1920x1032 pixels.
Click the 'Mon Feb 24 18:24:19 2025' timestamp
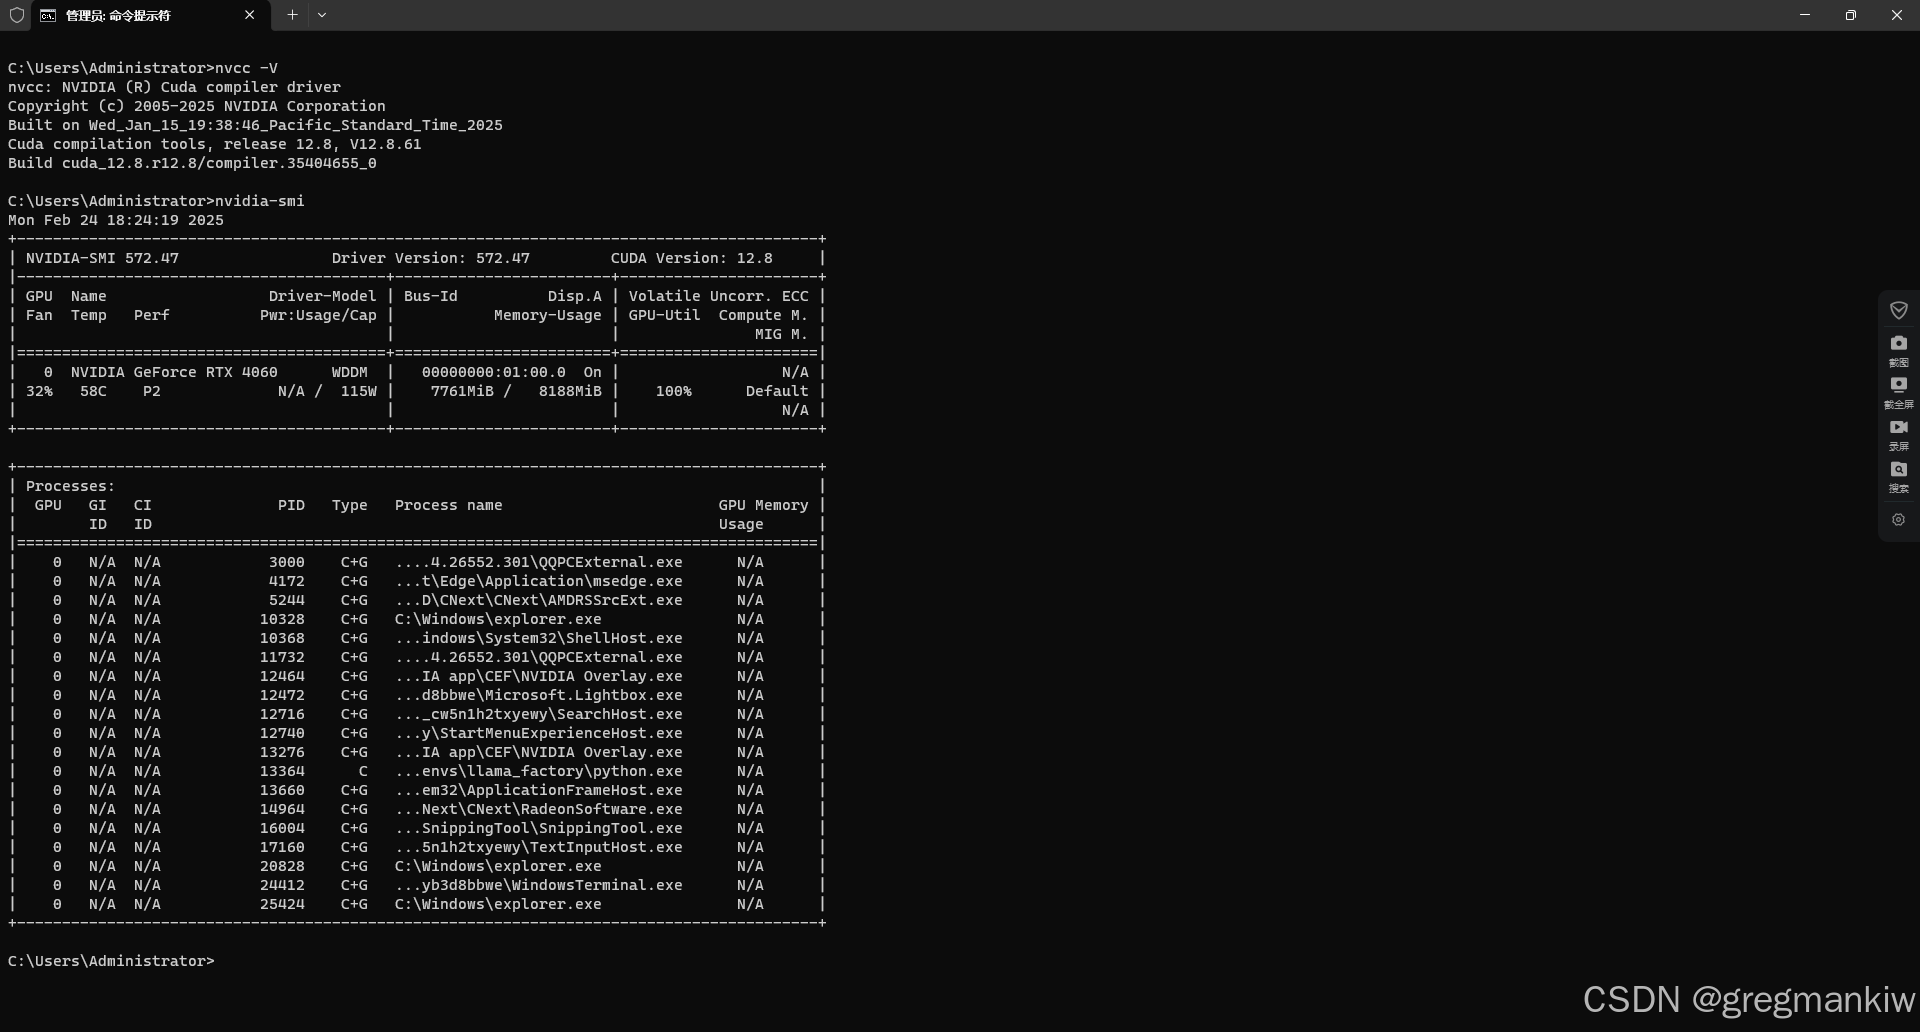(116, 220)
